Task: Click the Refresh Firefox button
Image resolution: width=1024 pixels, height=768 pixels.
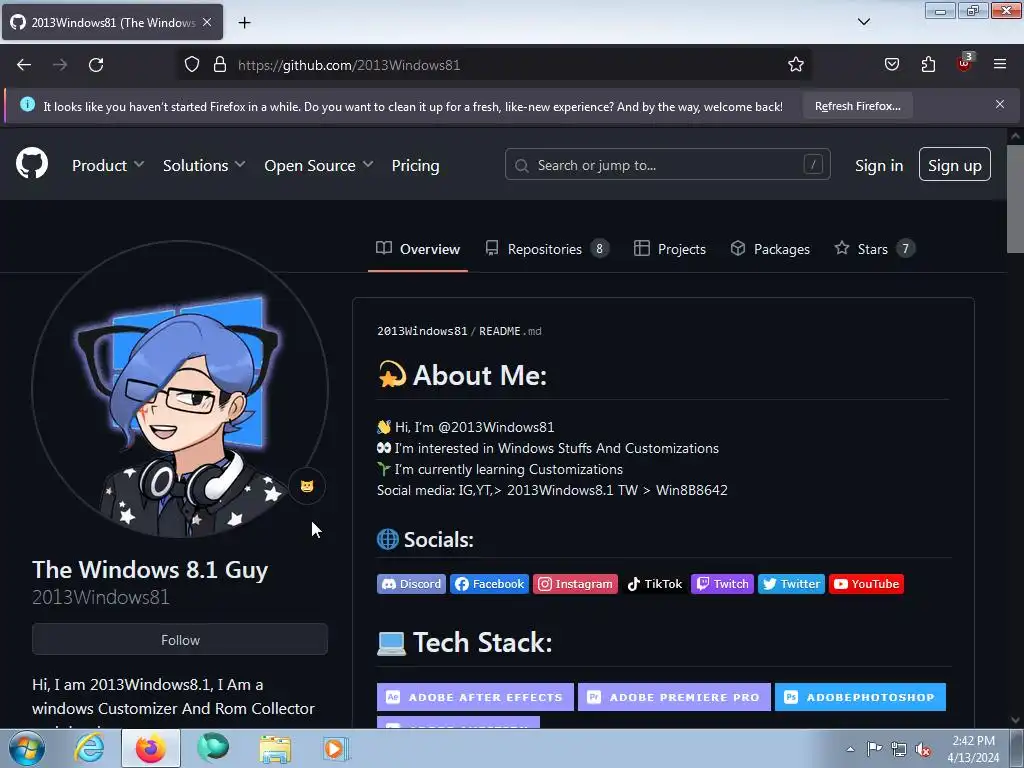Action: pyautogui.click(x=857, y=106)
